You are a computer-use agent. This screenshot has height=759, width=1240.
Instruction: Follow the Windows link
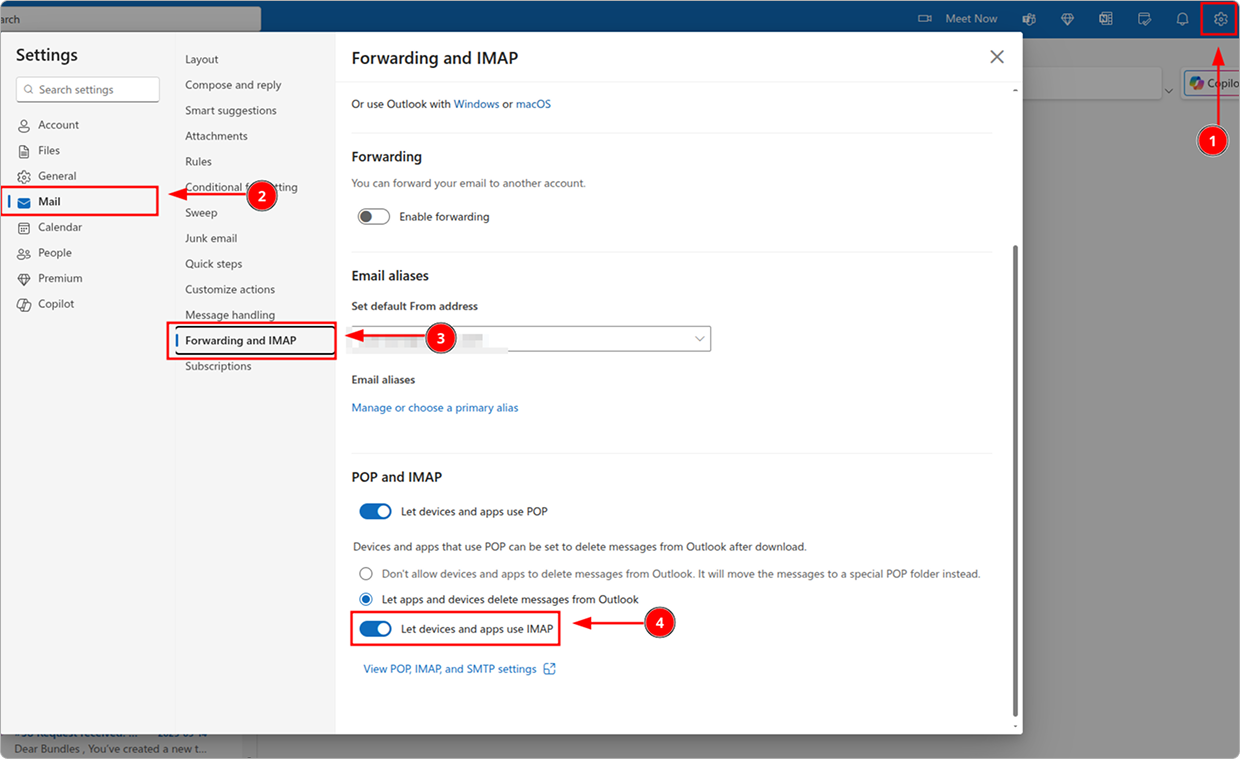(476, 104)
